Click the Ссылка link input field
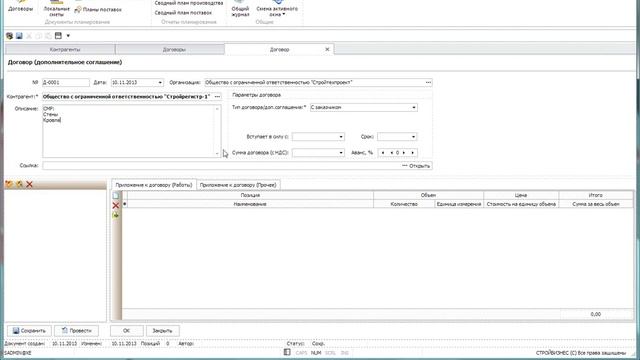This screenshot has width=640, height=360. click(x=221, y=166)
